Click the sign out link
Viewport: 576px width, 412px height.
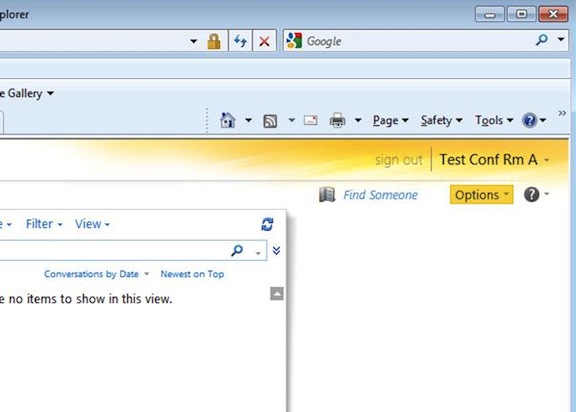(399, 160)
